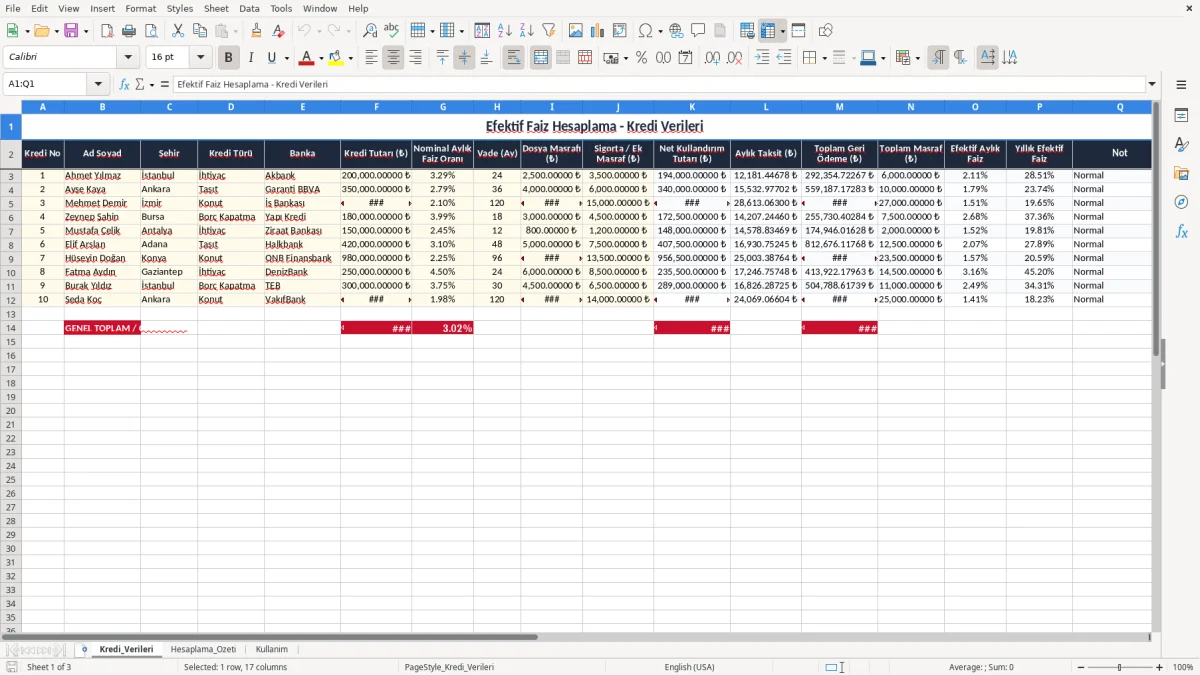Toggle Left-to-Right text direction
The height and width of the screenshot is (675, 1200).
tap(938, 58)
